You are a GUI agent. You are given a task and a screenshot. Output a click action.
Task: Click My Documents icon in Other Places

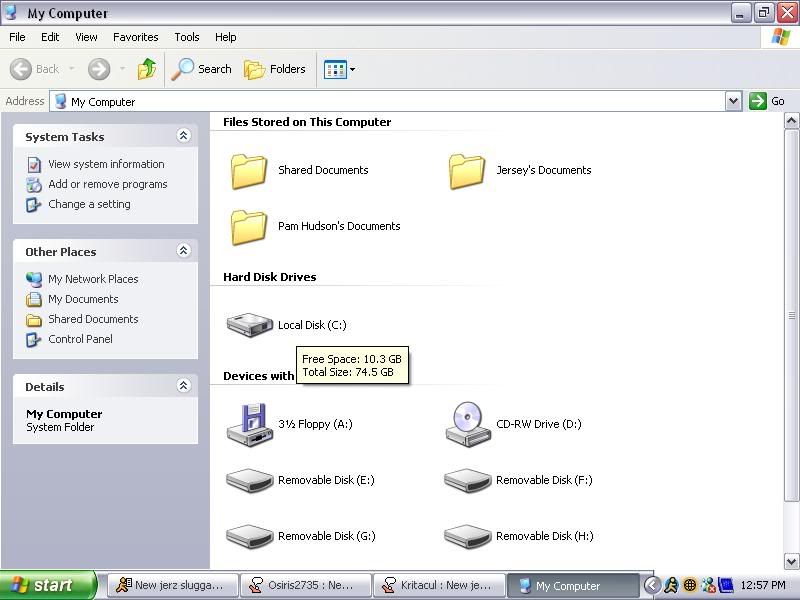34,299
